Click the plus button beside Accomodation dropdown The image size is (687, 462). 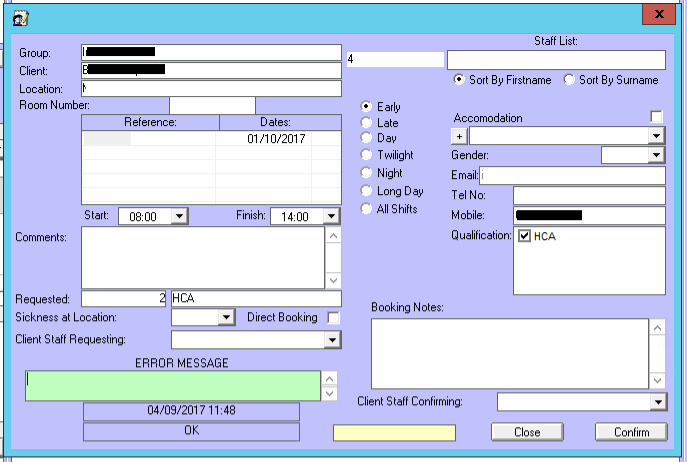(x=459, y=136)
